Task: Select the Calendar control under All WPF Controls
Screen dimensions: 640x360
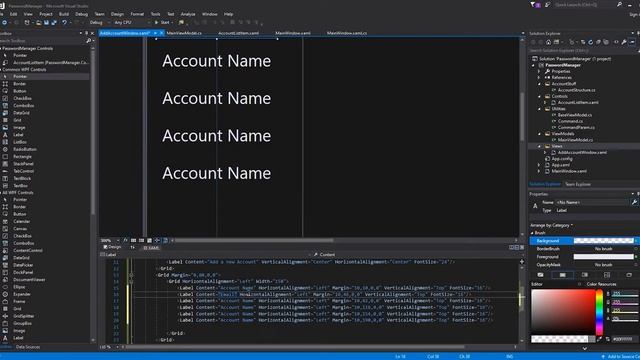Action: tap(21, 222)
